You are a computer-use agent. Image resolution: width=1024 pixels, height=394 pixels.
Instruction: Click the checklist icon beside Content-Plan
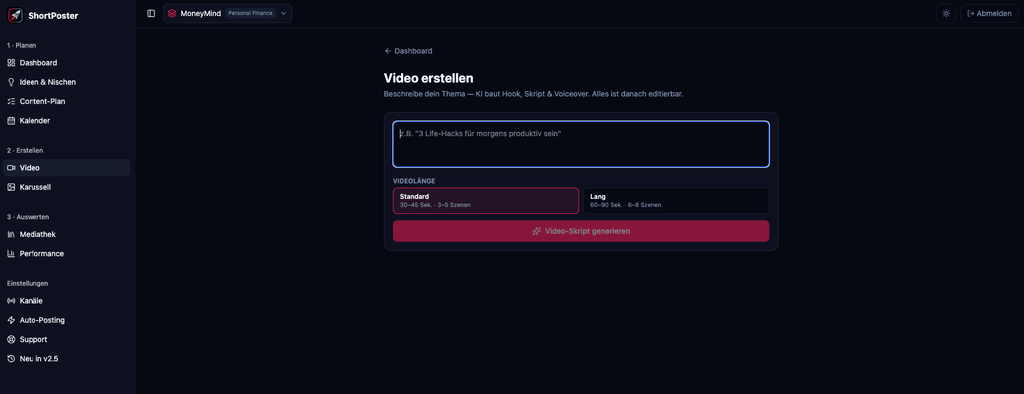pos(11,101)
